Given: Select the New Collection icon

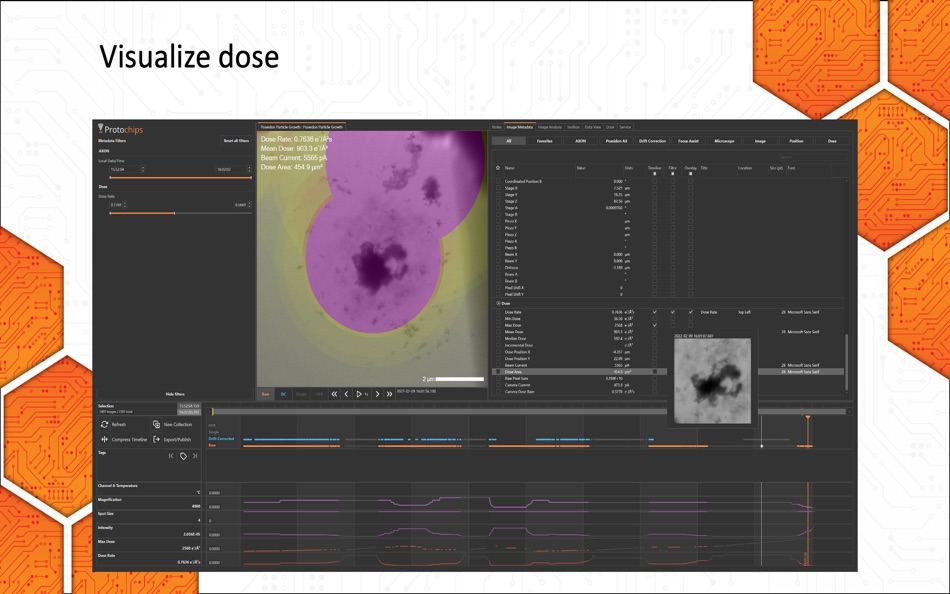Looking at the screenshot, I should pyautogui.click(x=156, y=425).
